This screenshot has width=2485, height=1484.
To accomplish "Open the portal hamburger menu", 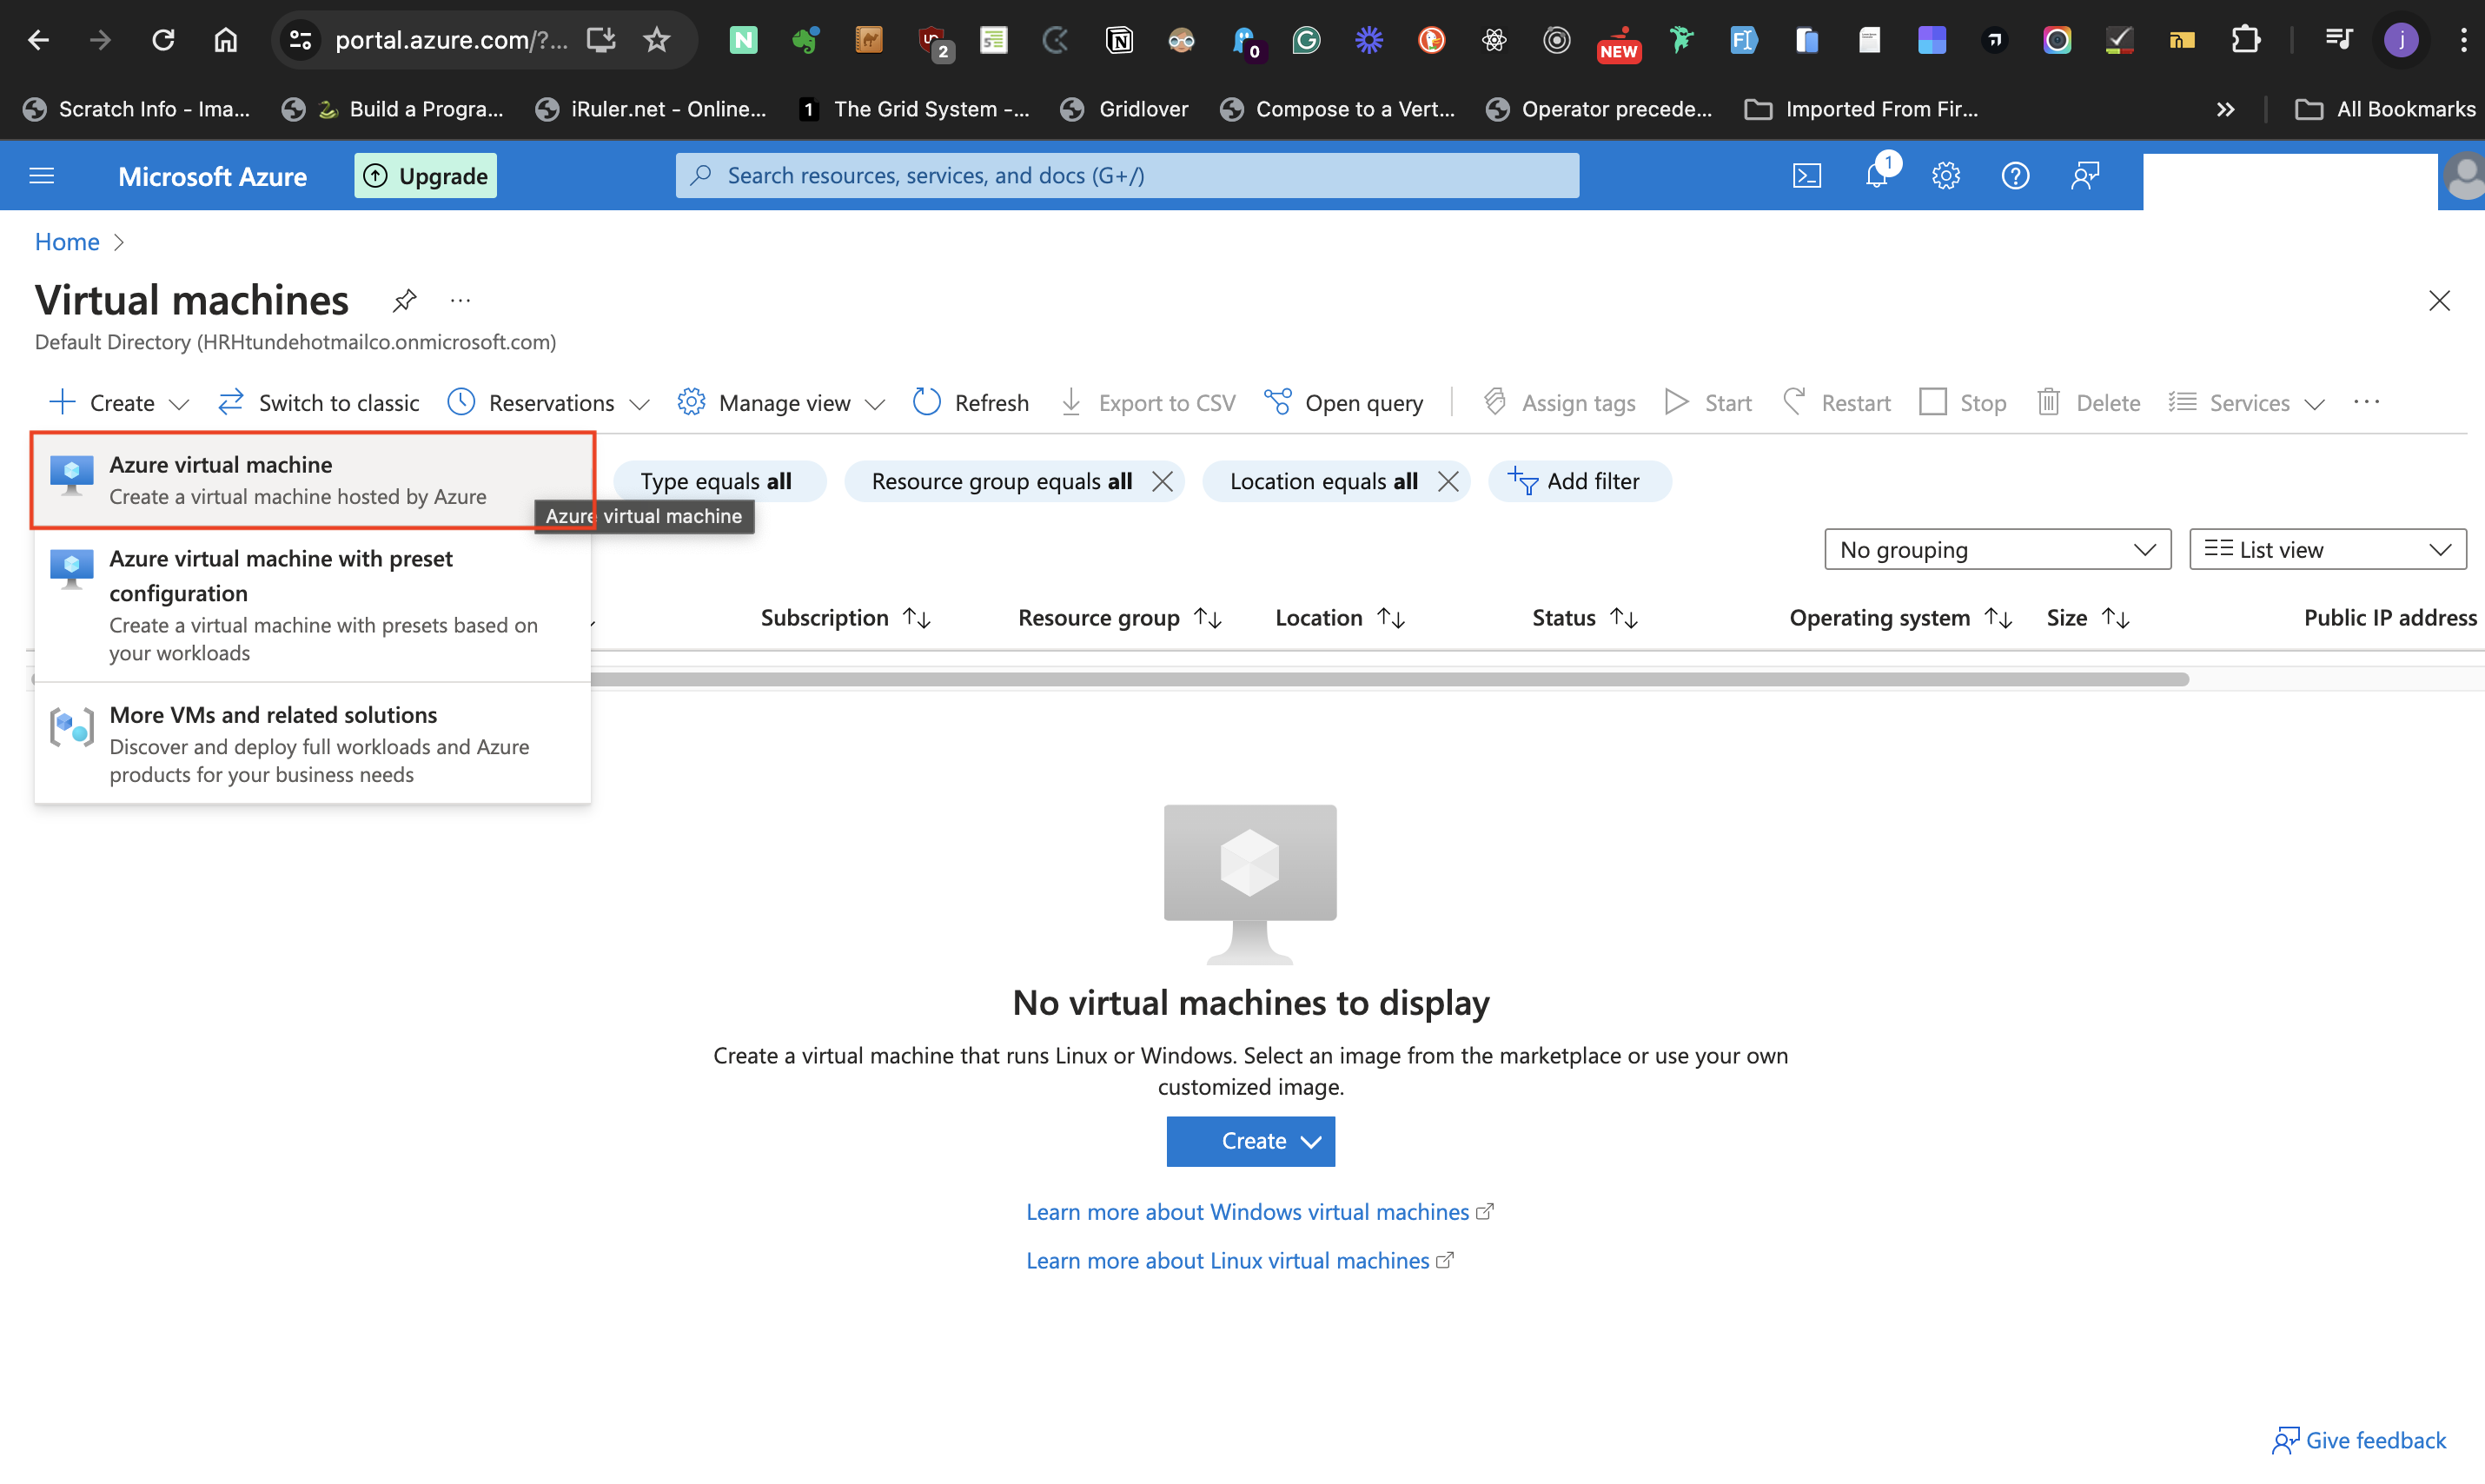I will pyautogui.click(x=41, y=175).
